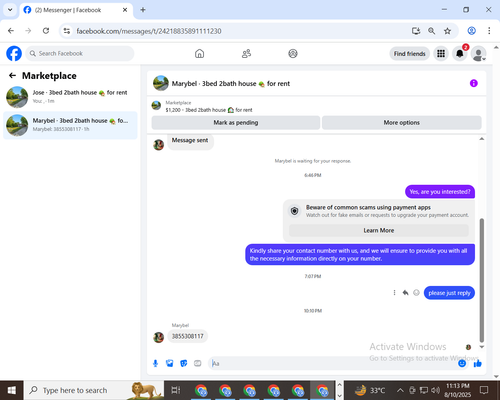Send a thumbs up like

pos(478,363)
